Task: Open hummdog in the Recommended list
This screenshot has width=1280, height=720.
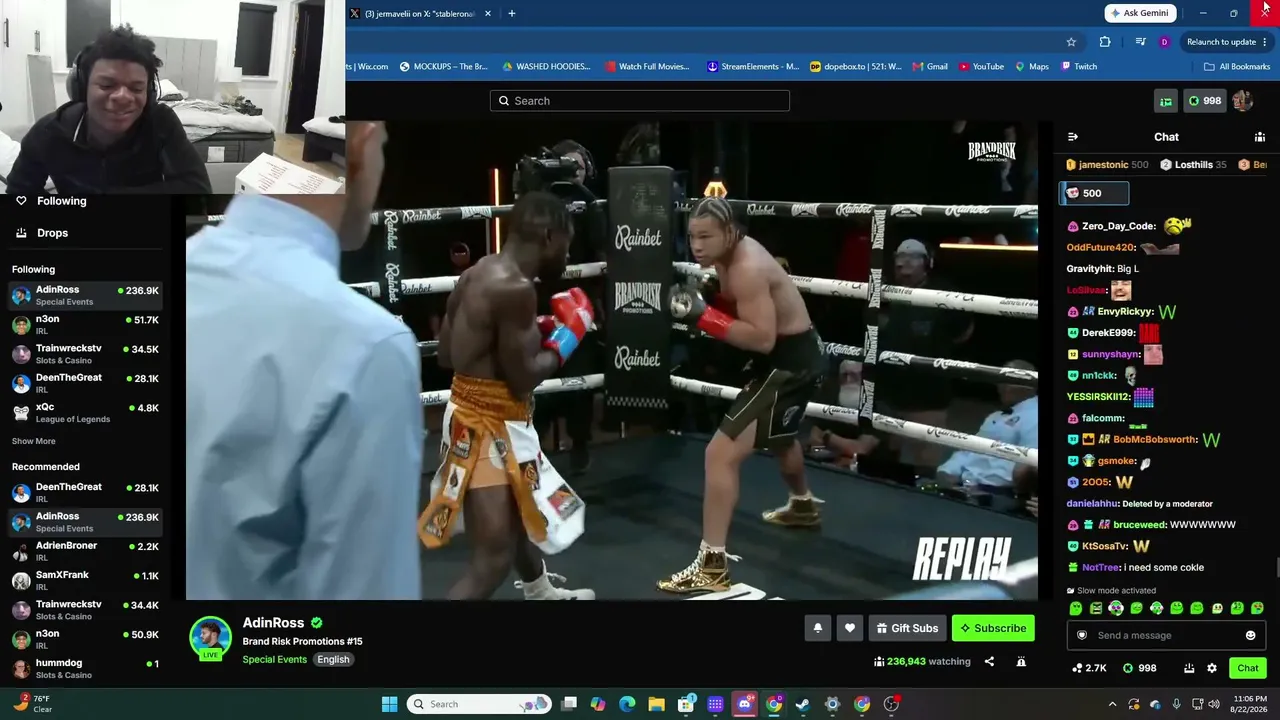Action: [84, 668]
